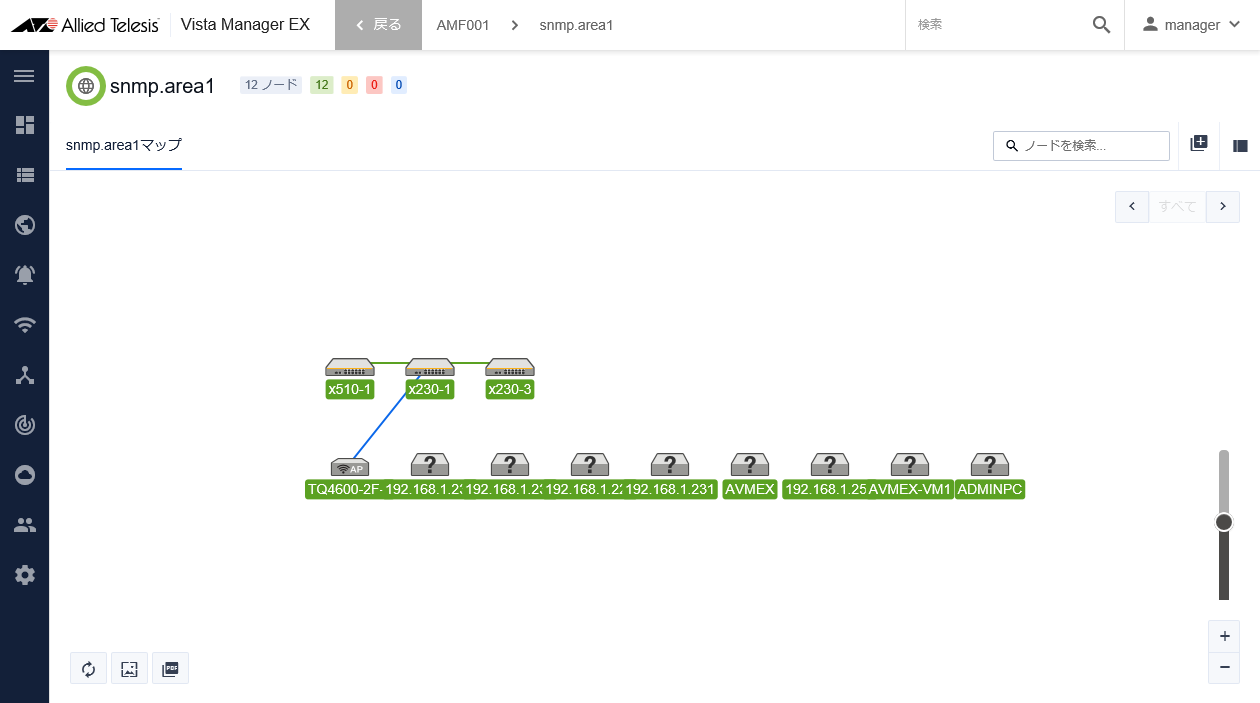Click the 戻る back button
The height and width of the screenshot is (703, 1260).
379,25
